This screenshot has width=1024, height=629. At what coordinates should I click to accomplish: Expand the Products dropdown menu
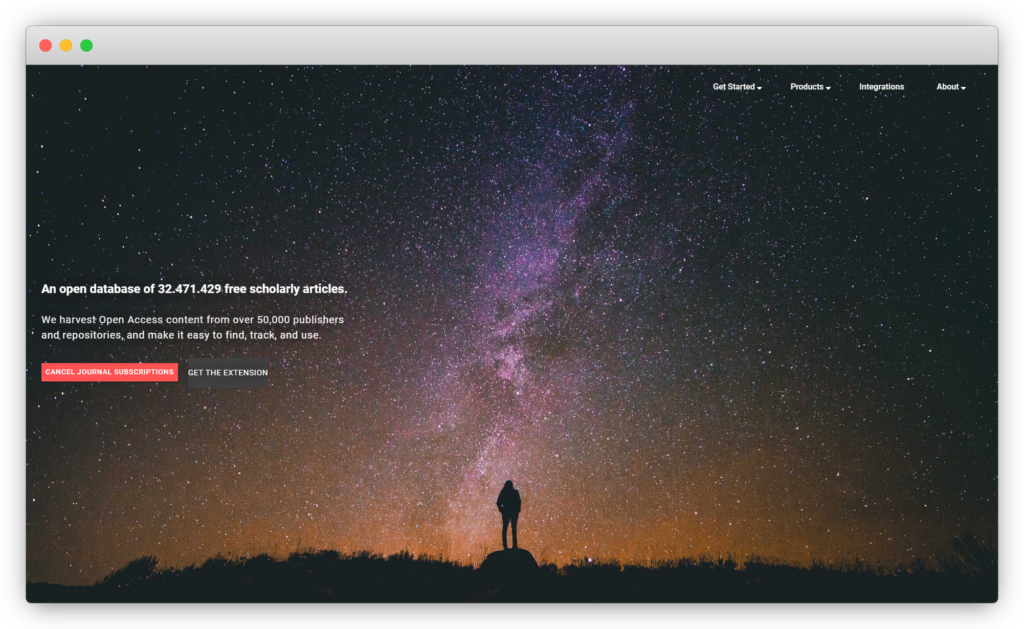tap(810, 87)
